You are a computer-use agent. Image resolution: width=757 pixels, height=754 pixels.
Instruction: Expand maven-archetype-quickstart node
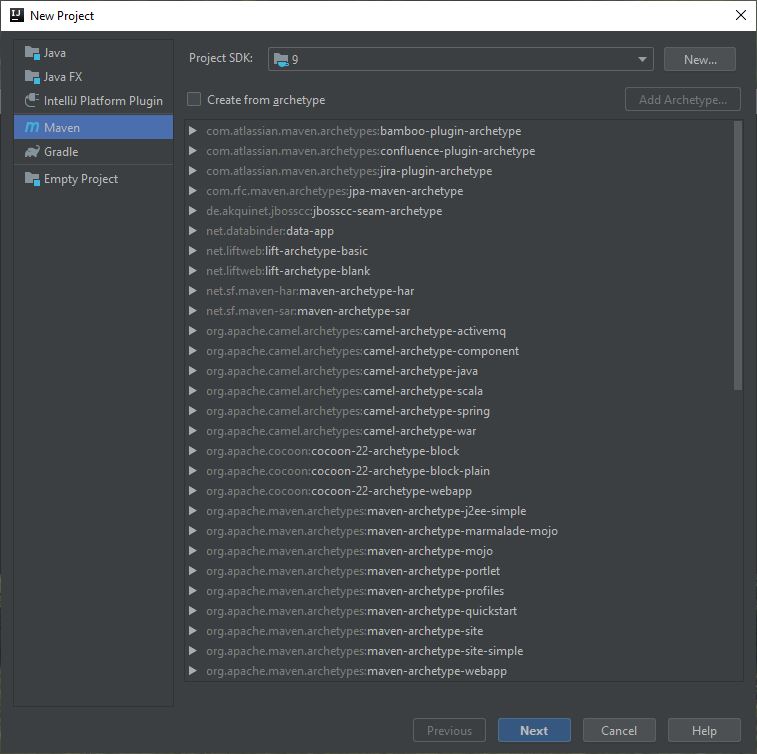point(193,611)
